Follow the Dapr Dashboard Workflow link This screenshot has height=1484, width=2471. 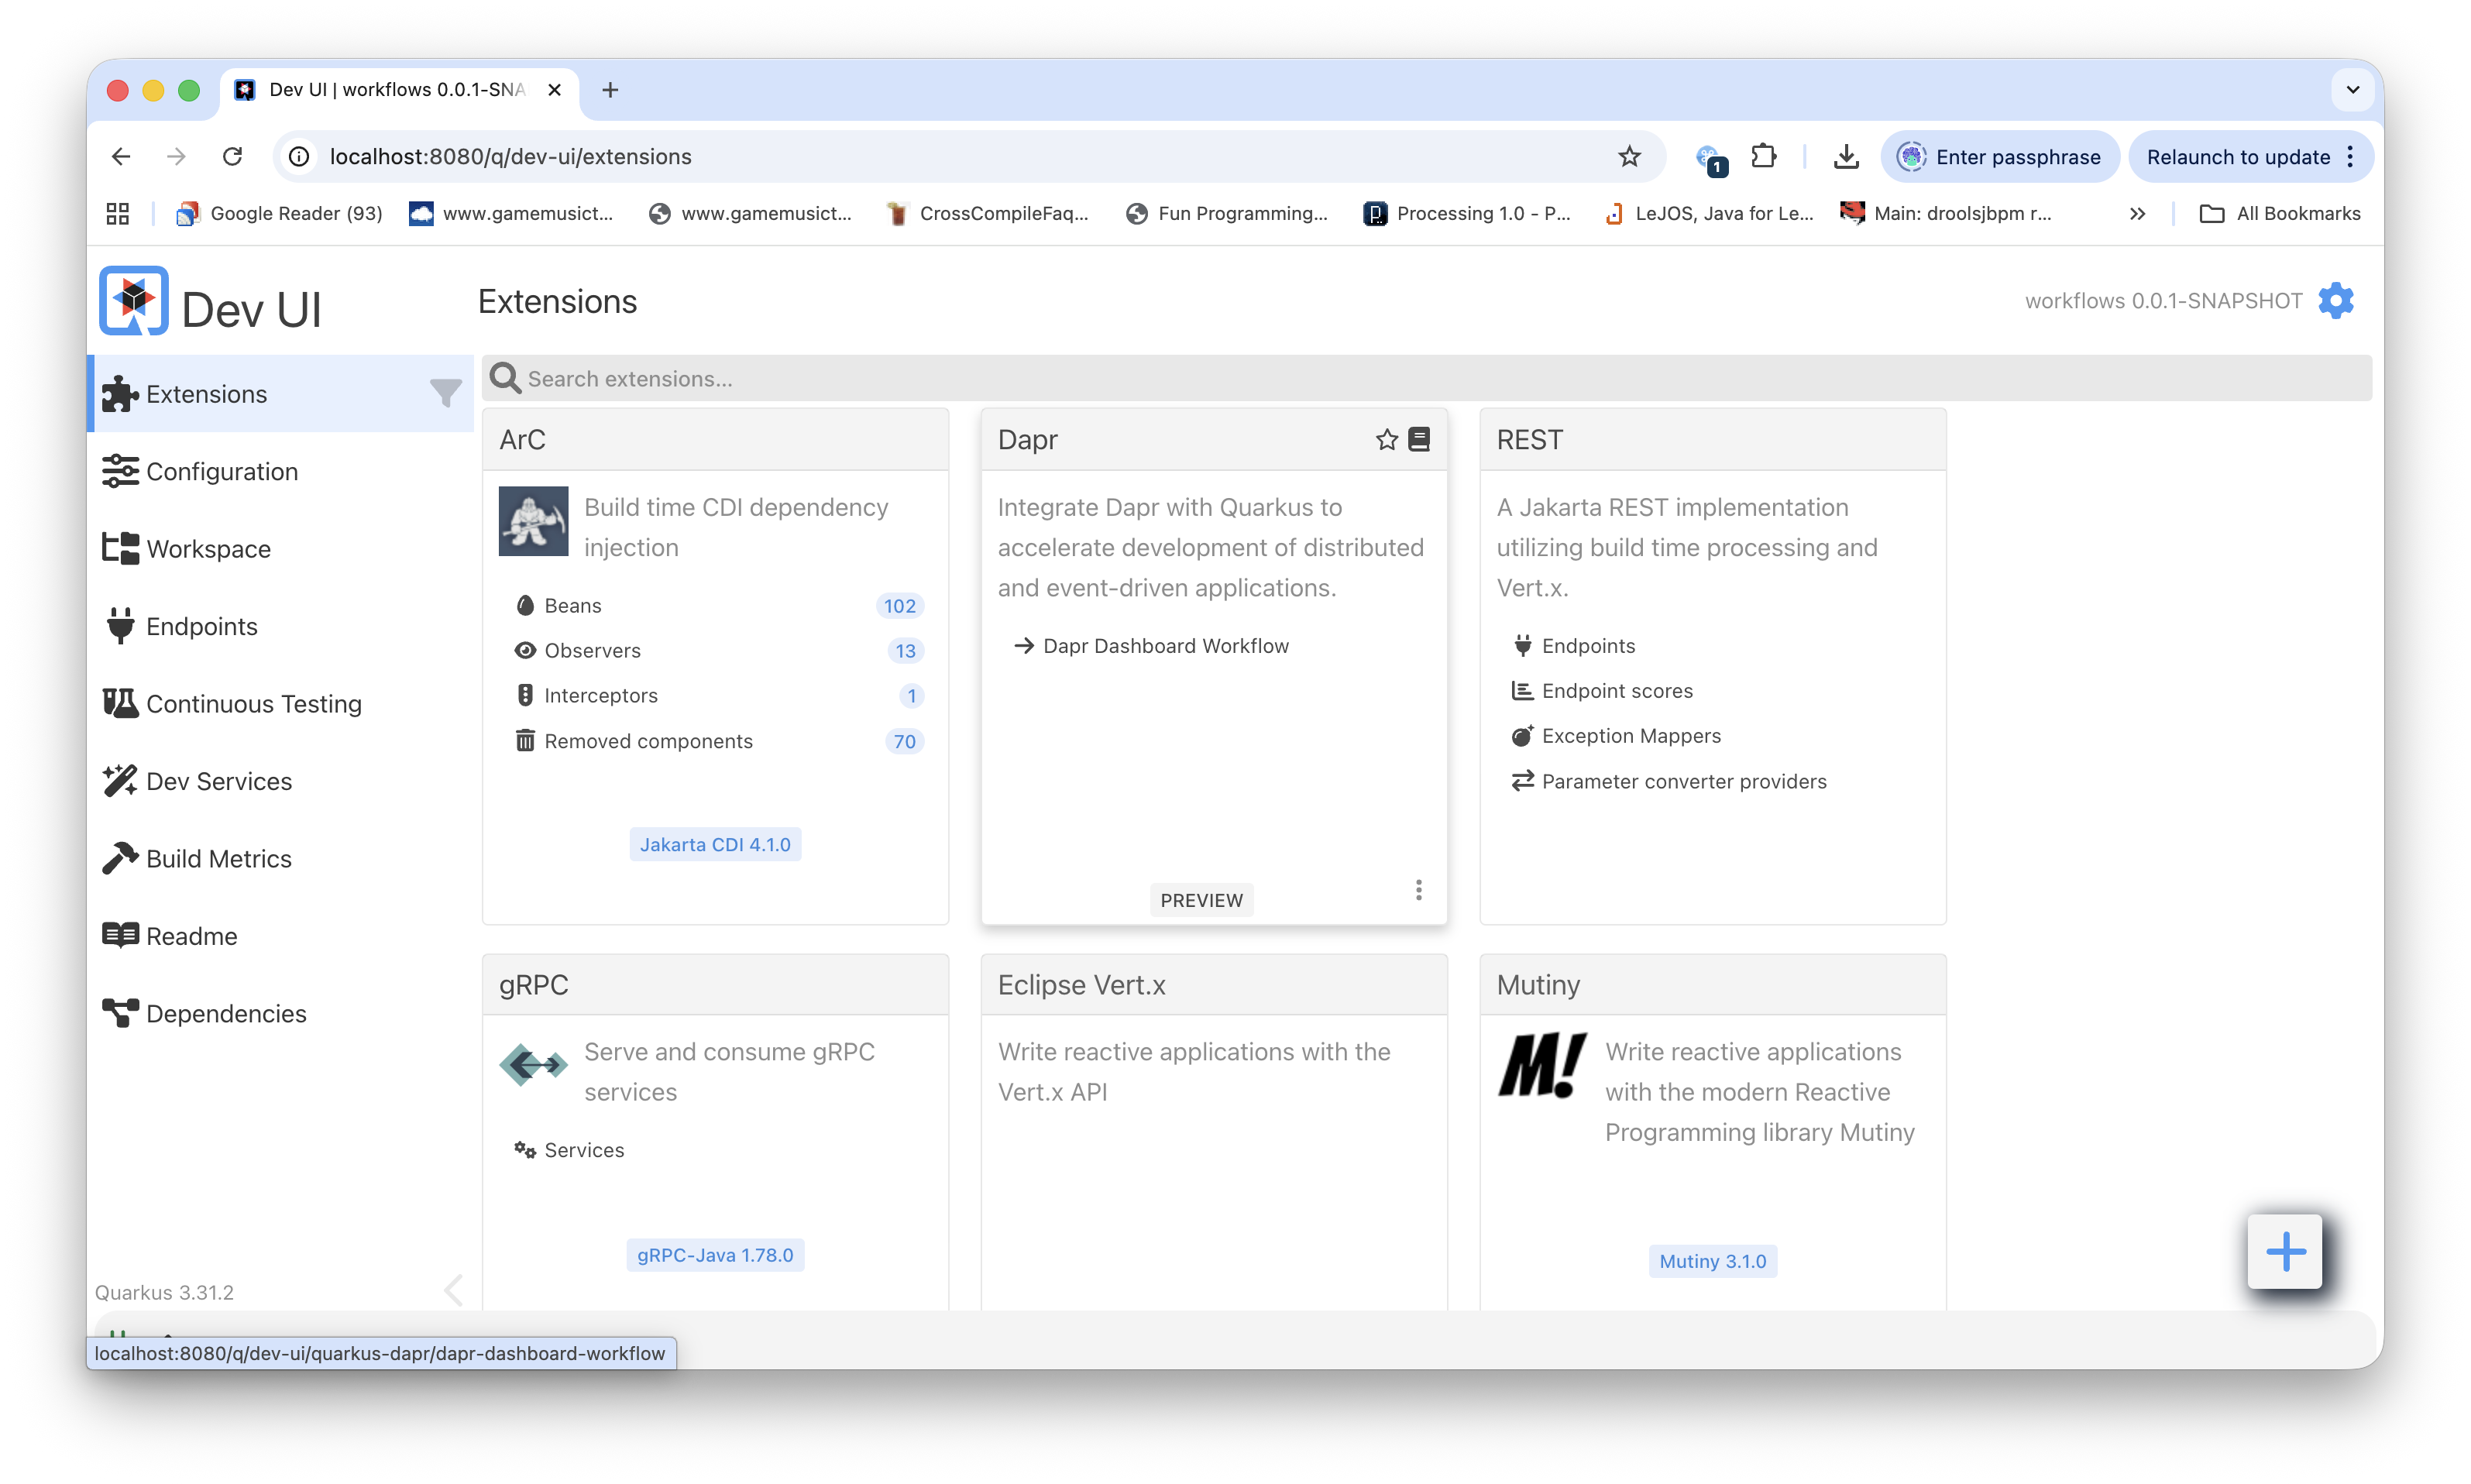tap(1166, 645)
